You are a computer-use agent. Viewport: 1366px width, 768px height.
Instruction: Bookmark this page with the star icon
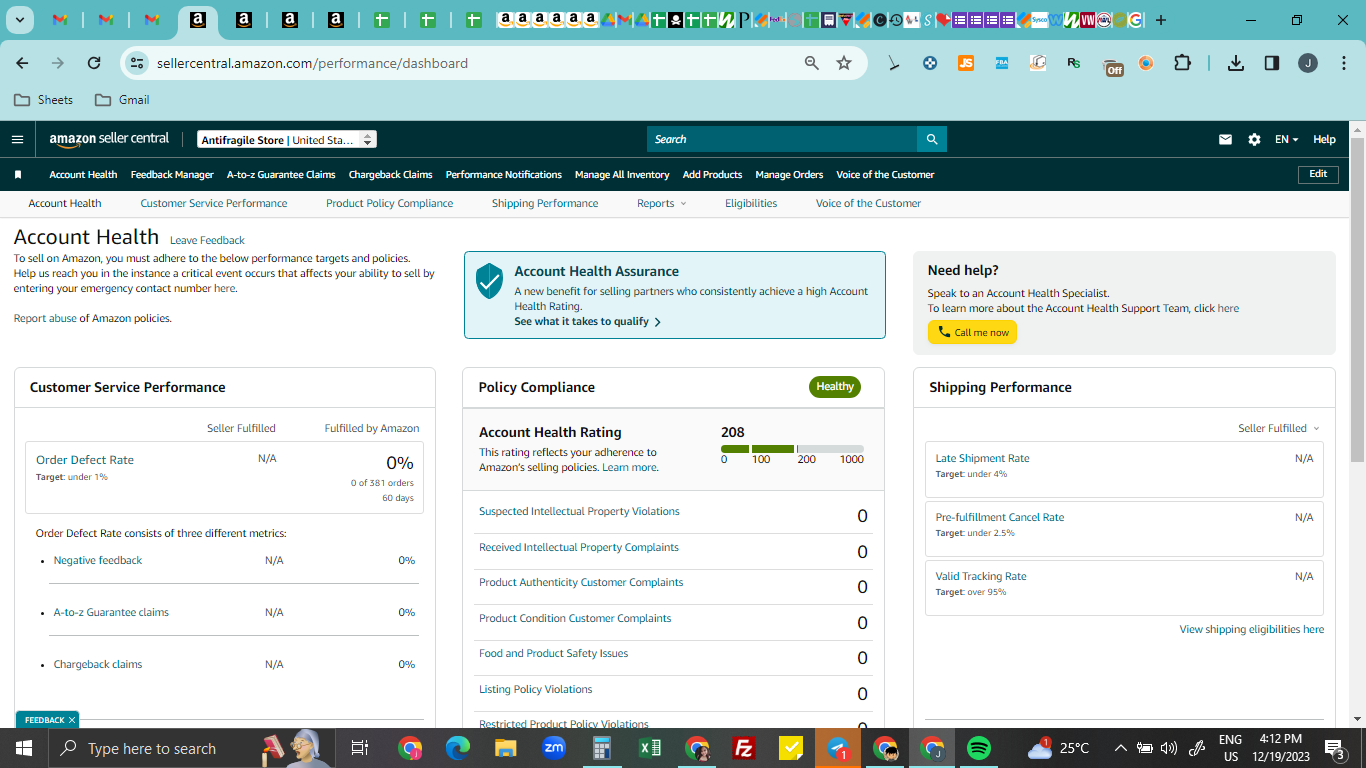click(844, 63)
